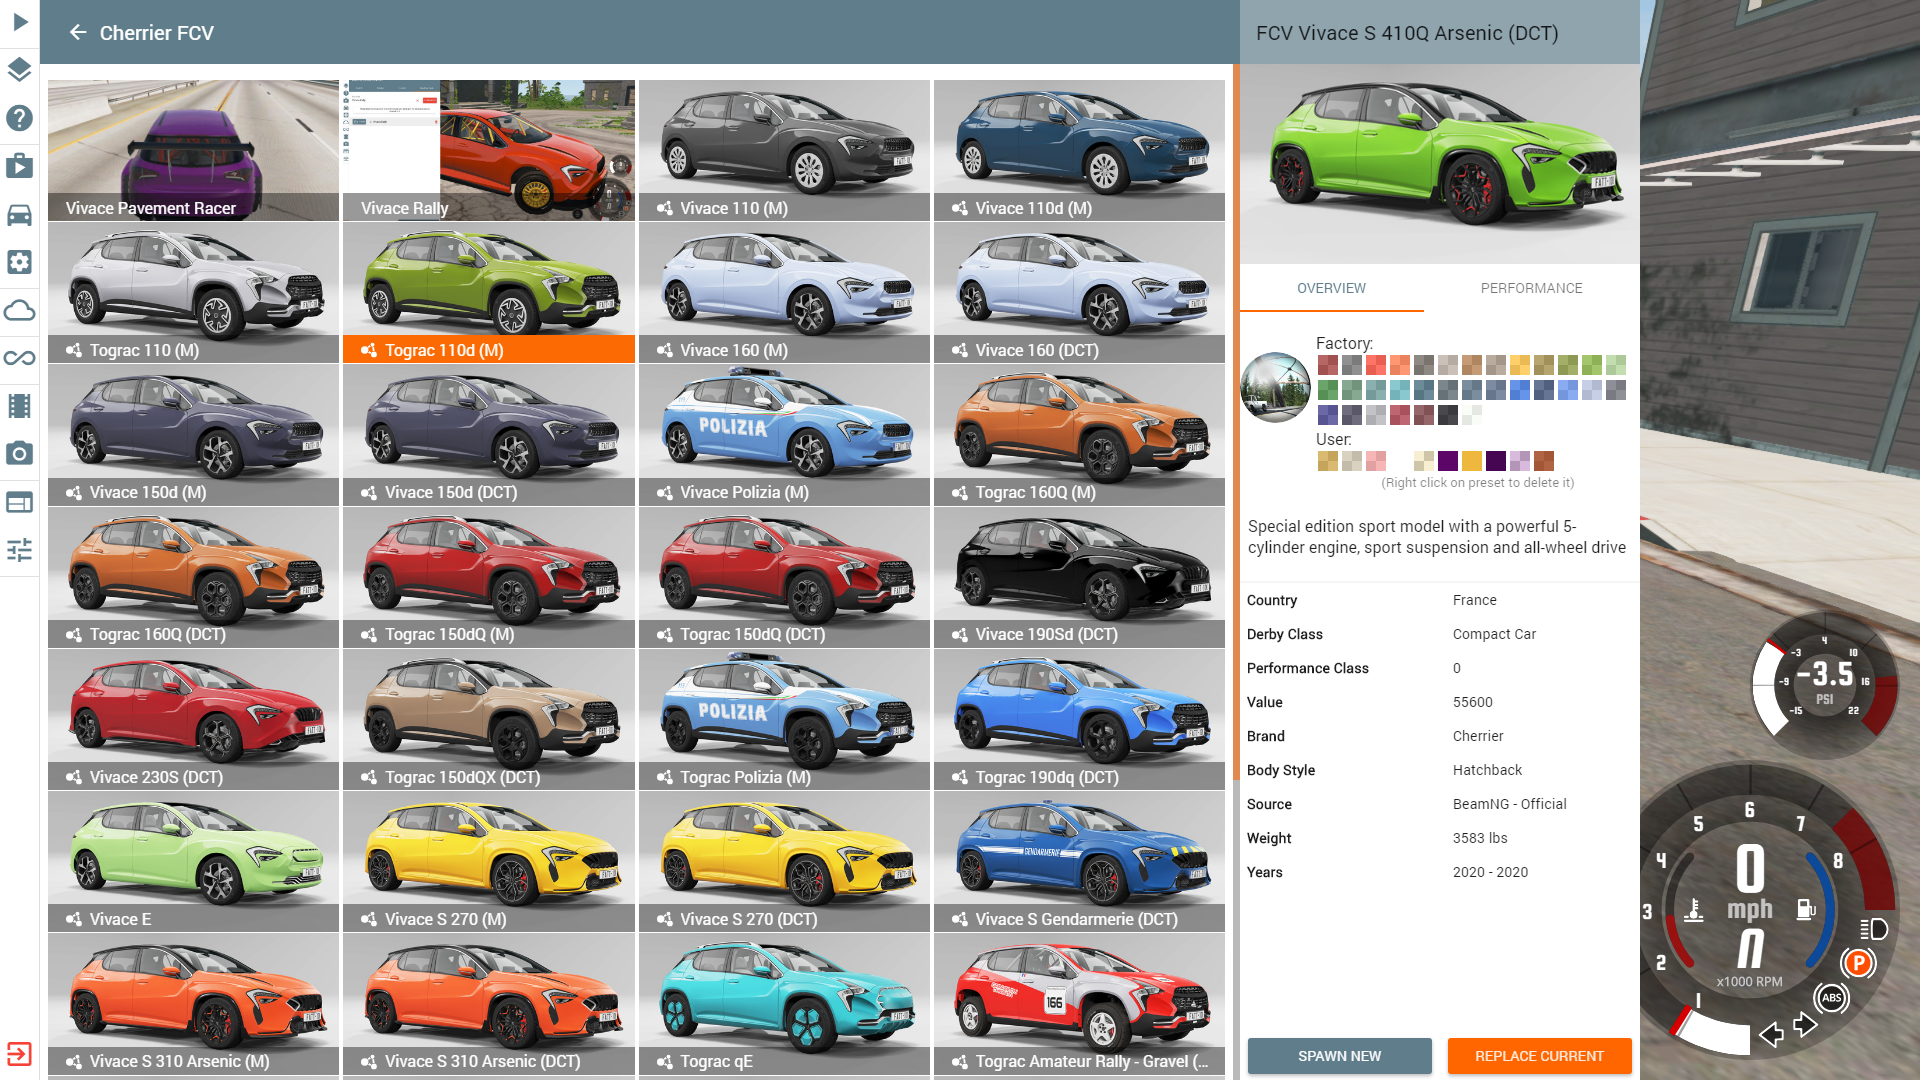1920x1080 pixels.
Task: Click the ABS indicator on the gauge
Action: click(x=1831, y=998)
